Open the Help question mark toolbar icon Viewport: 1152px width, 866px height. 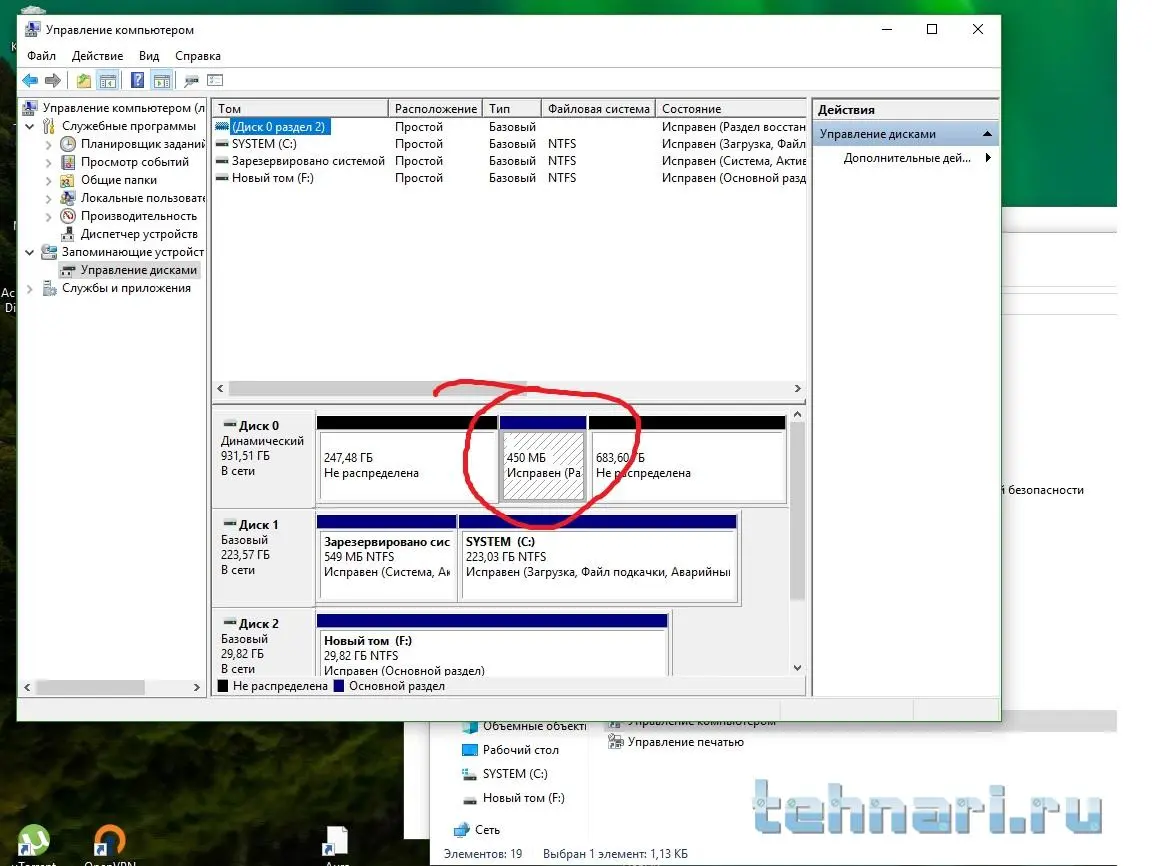click(137, 80)
